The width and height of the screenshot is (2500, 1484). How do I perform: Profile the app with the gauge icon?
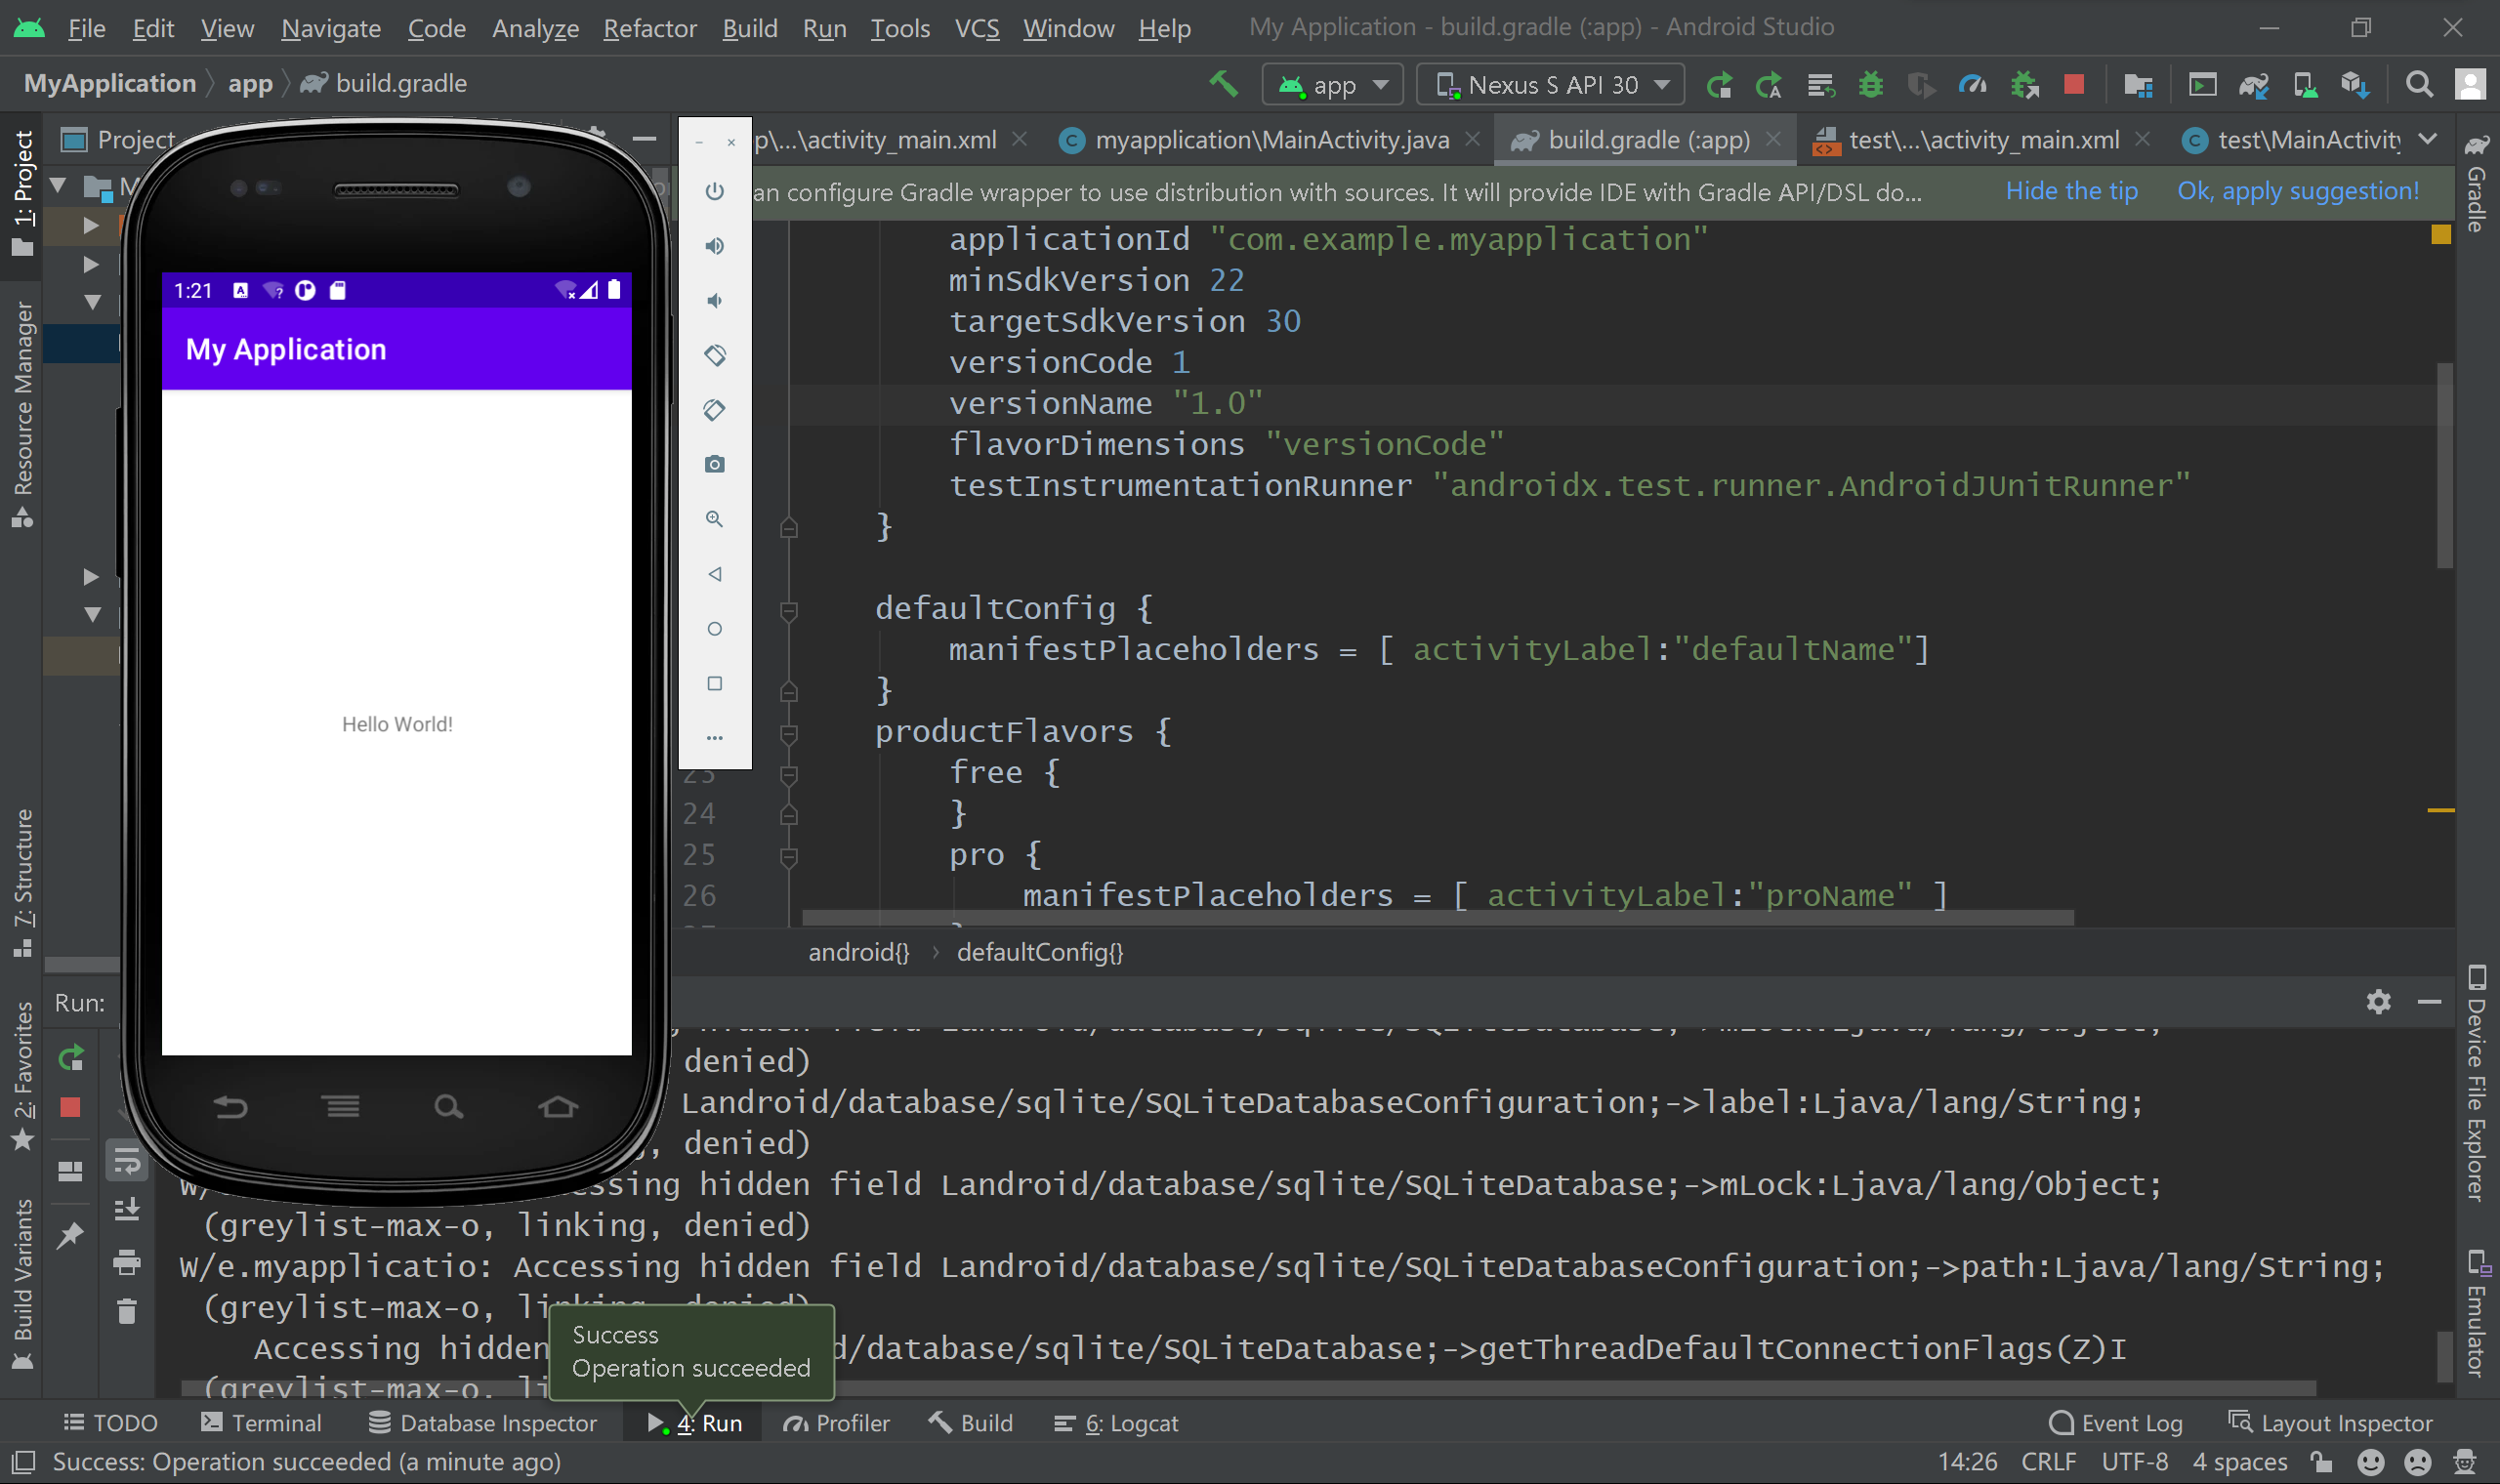coord(1973,84)
